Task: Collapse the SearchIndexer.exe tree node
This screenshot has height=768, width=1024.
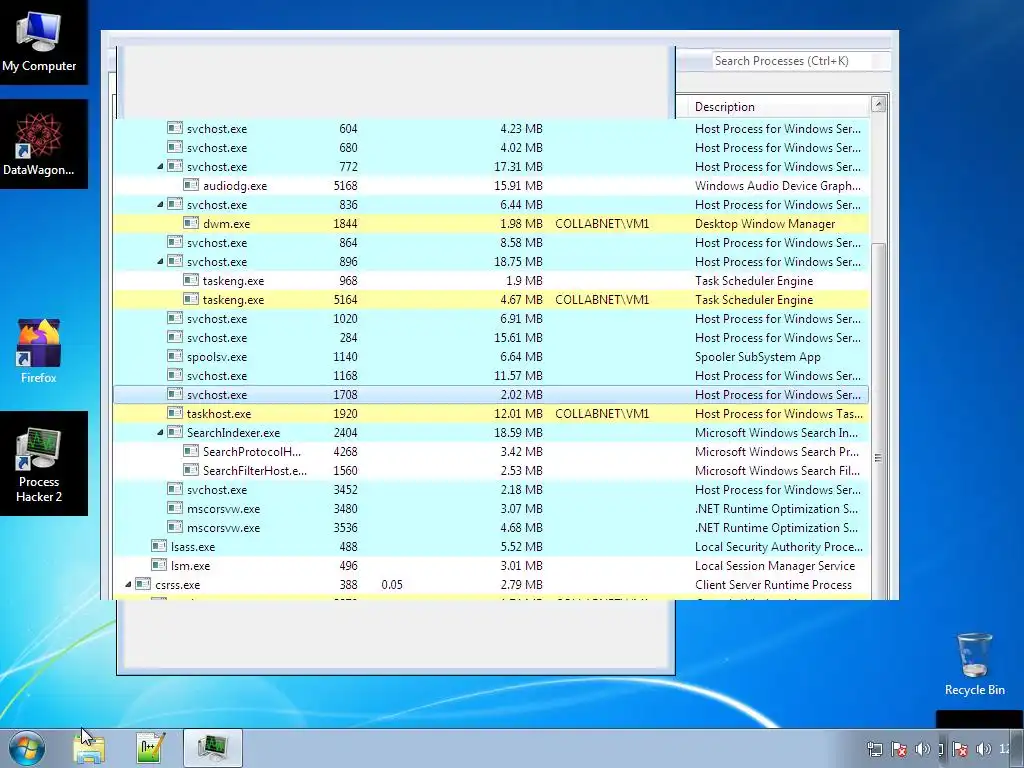Action: click(160, 432)
